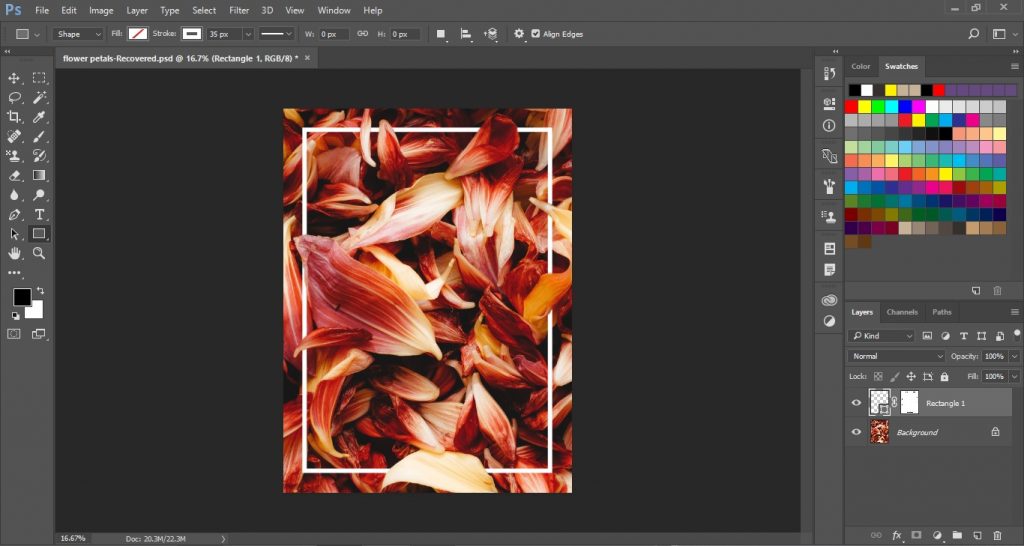Click the black foreground color swatch
1024x546 pixels.
[22, 297]
